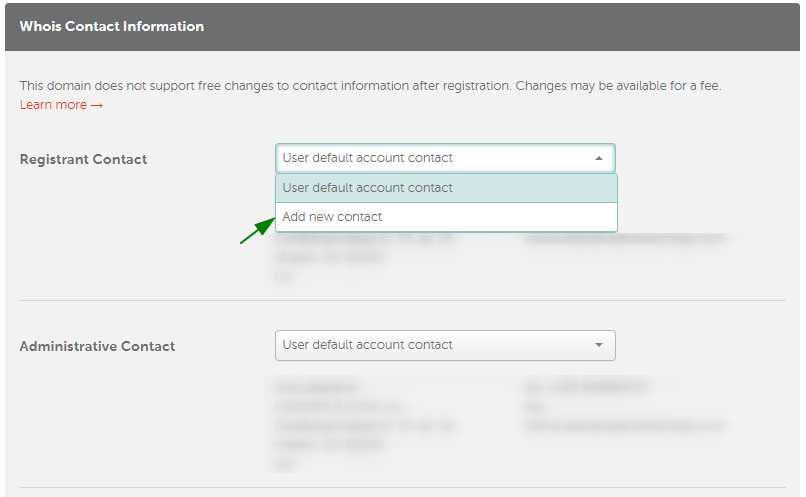This screenshot has width=806, height=497.
Task: Click the Whois Contact Information header bar
Action: [402, 27]
